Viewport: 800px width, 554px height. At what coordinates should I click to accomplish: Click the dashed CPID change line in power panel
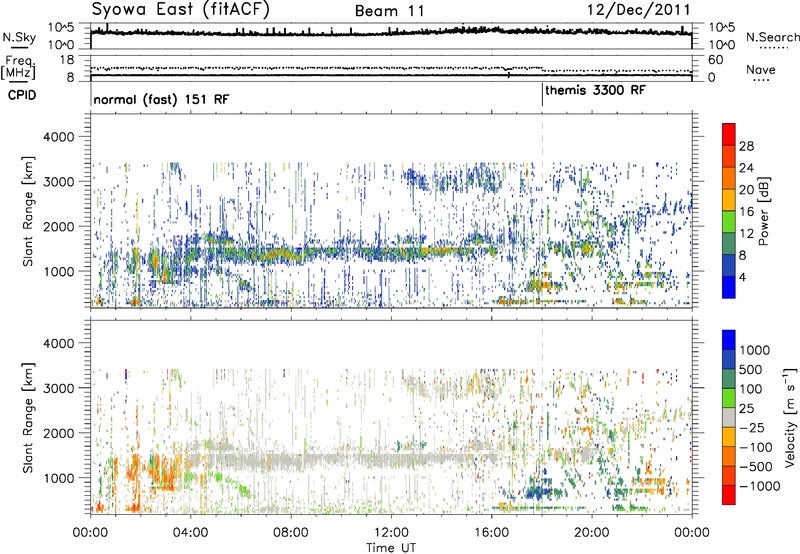click(542, 210)
